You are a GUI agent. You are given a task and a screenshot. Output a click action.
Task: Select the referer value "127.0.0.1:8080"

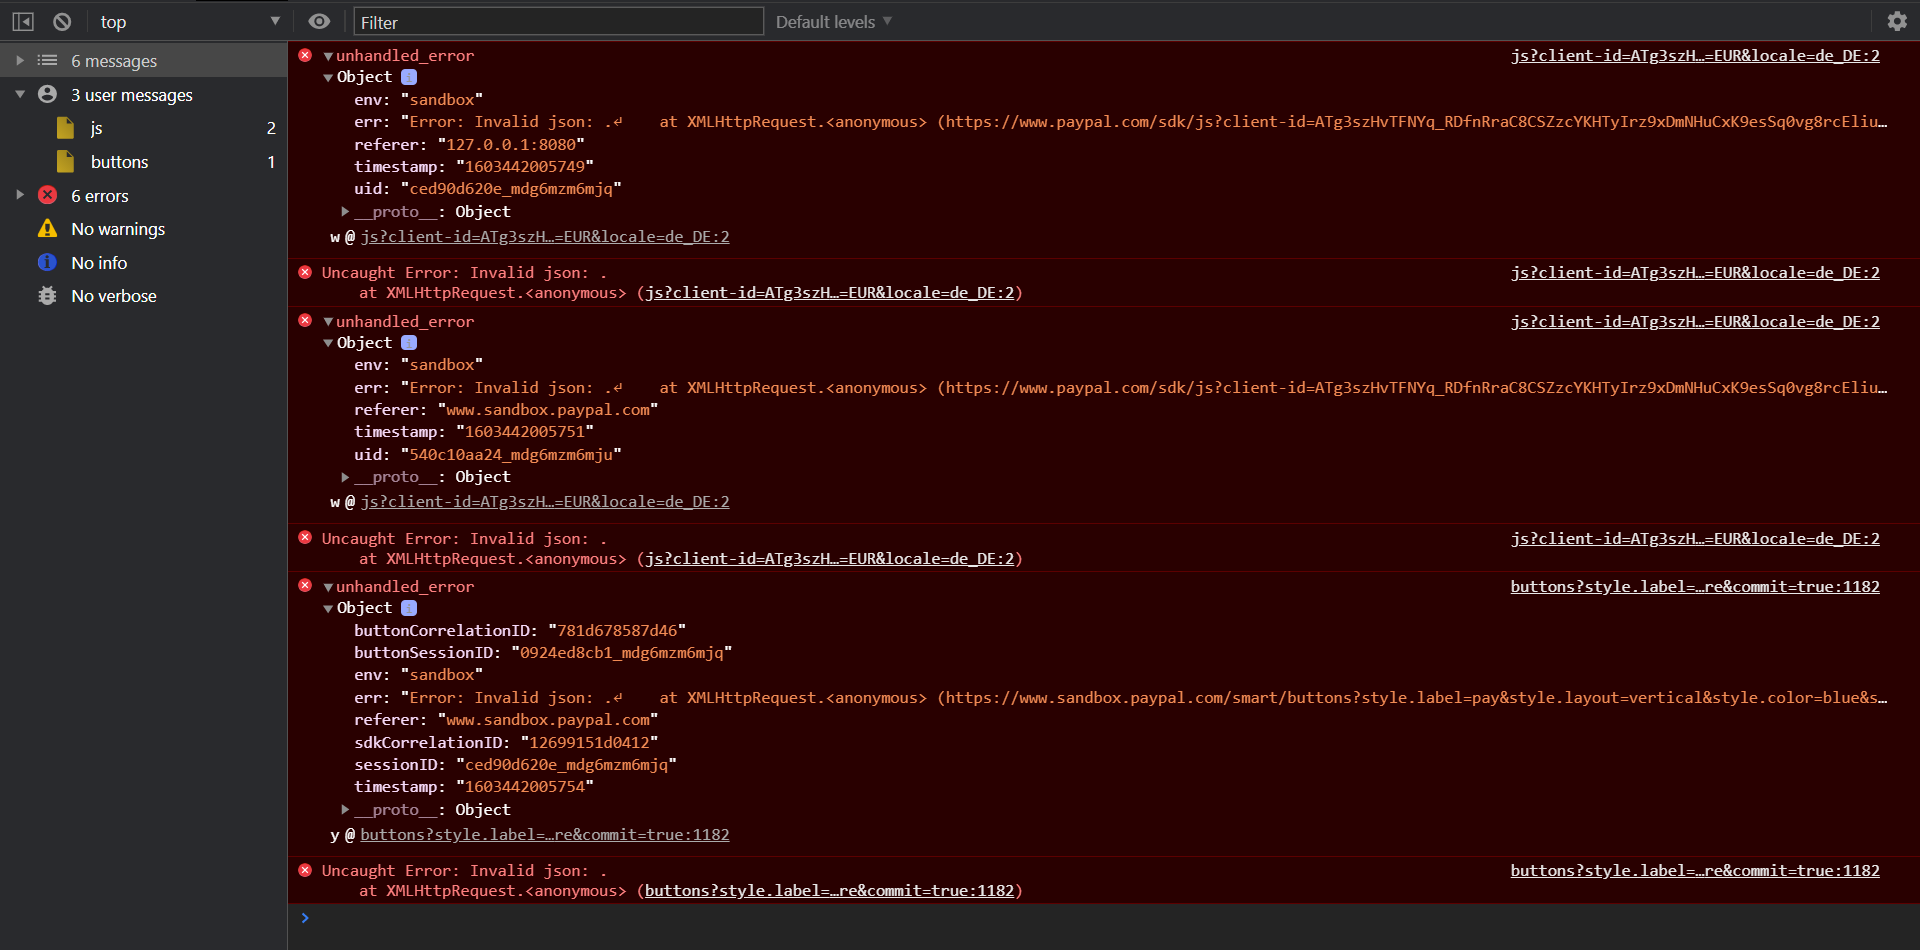pos(511,145)
